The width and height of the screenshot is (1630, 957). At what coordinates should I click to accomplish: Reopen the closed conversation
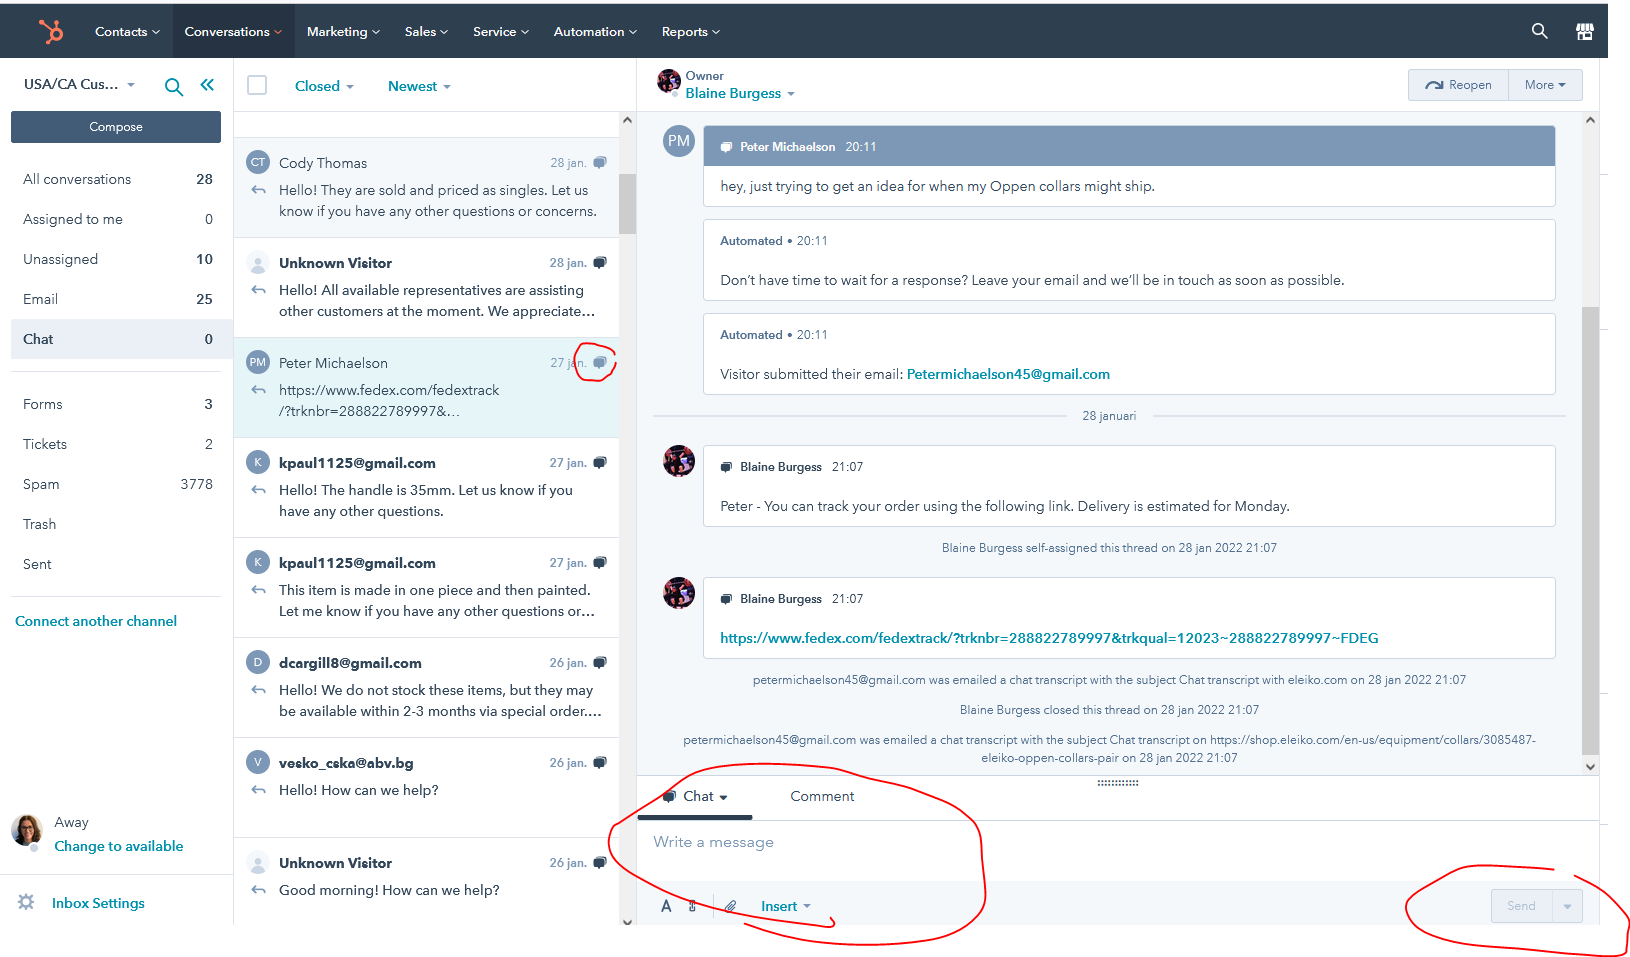pyautogui.click(x=1458, y=85)
